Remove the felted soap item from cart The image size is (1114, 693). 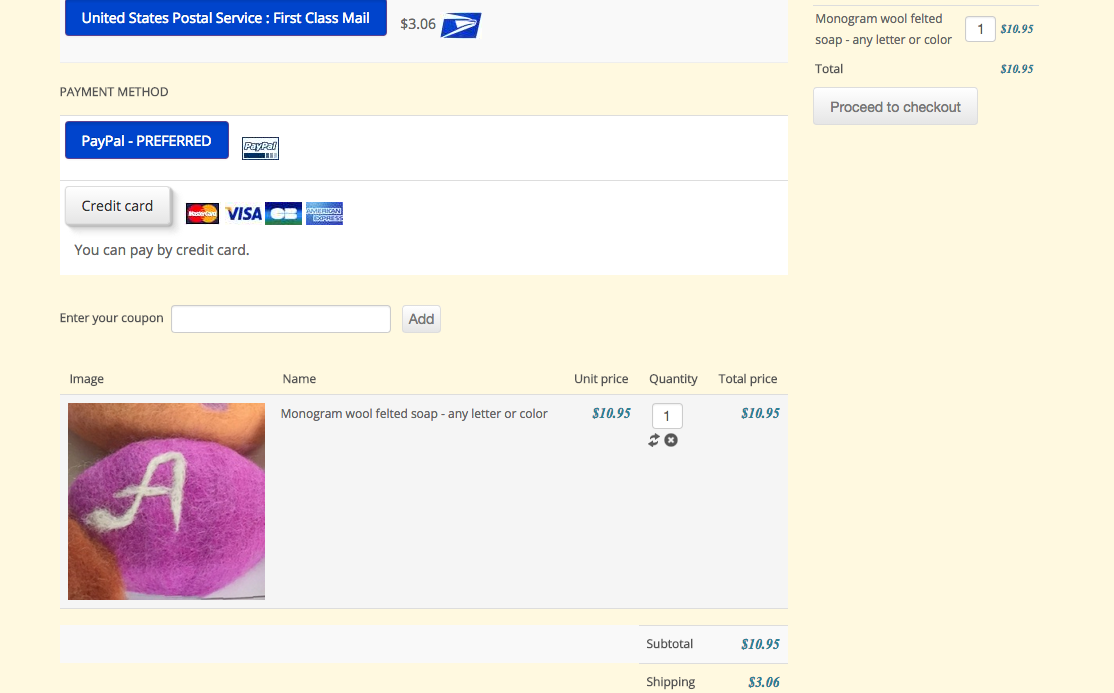coord(671,440)
